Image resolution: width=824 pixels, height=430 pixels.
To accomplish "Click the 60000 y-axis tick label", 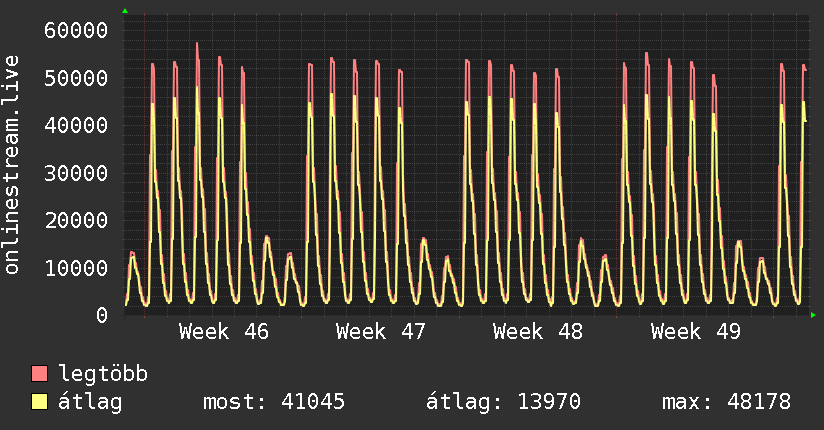I will click(x=76, y=30).
